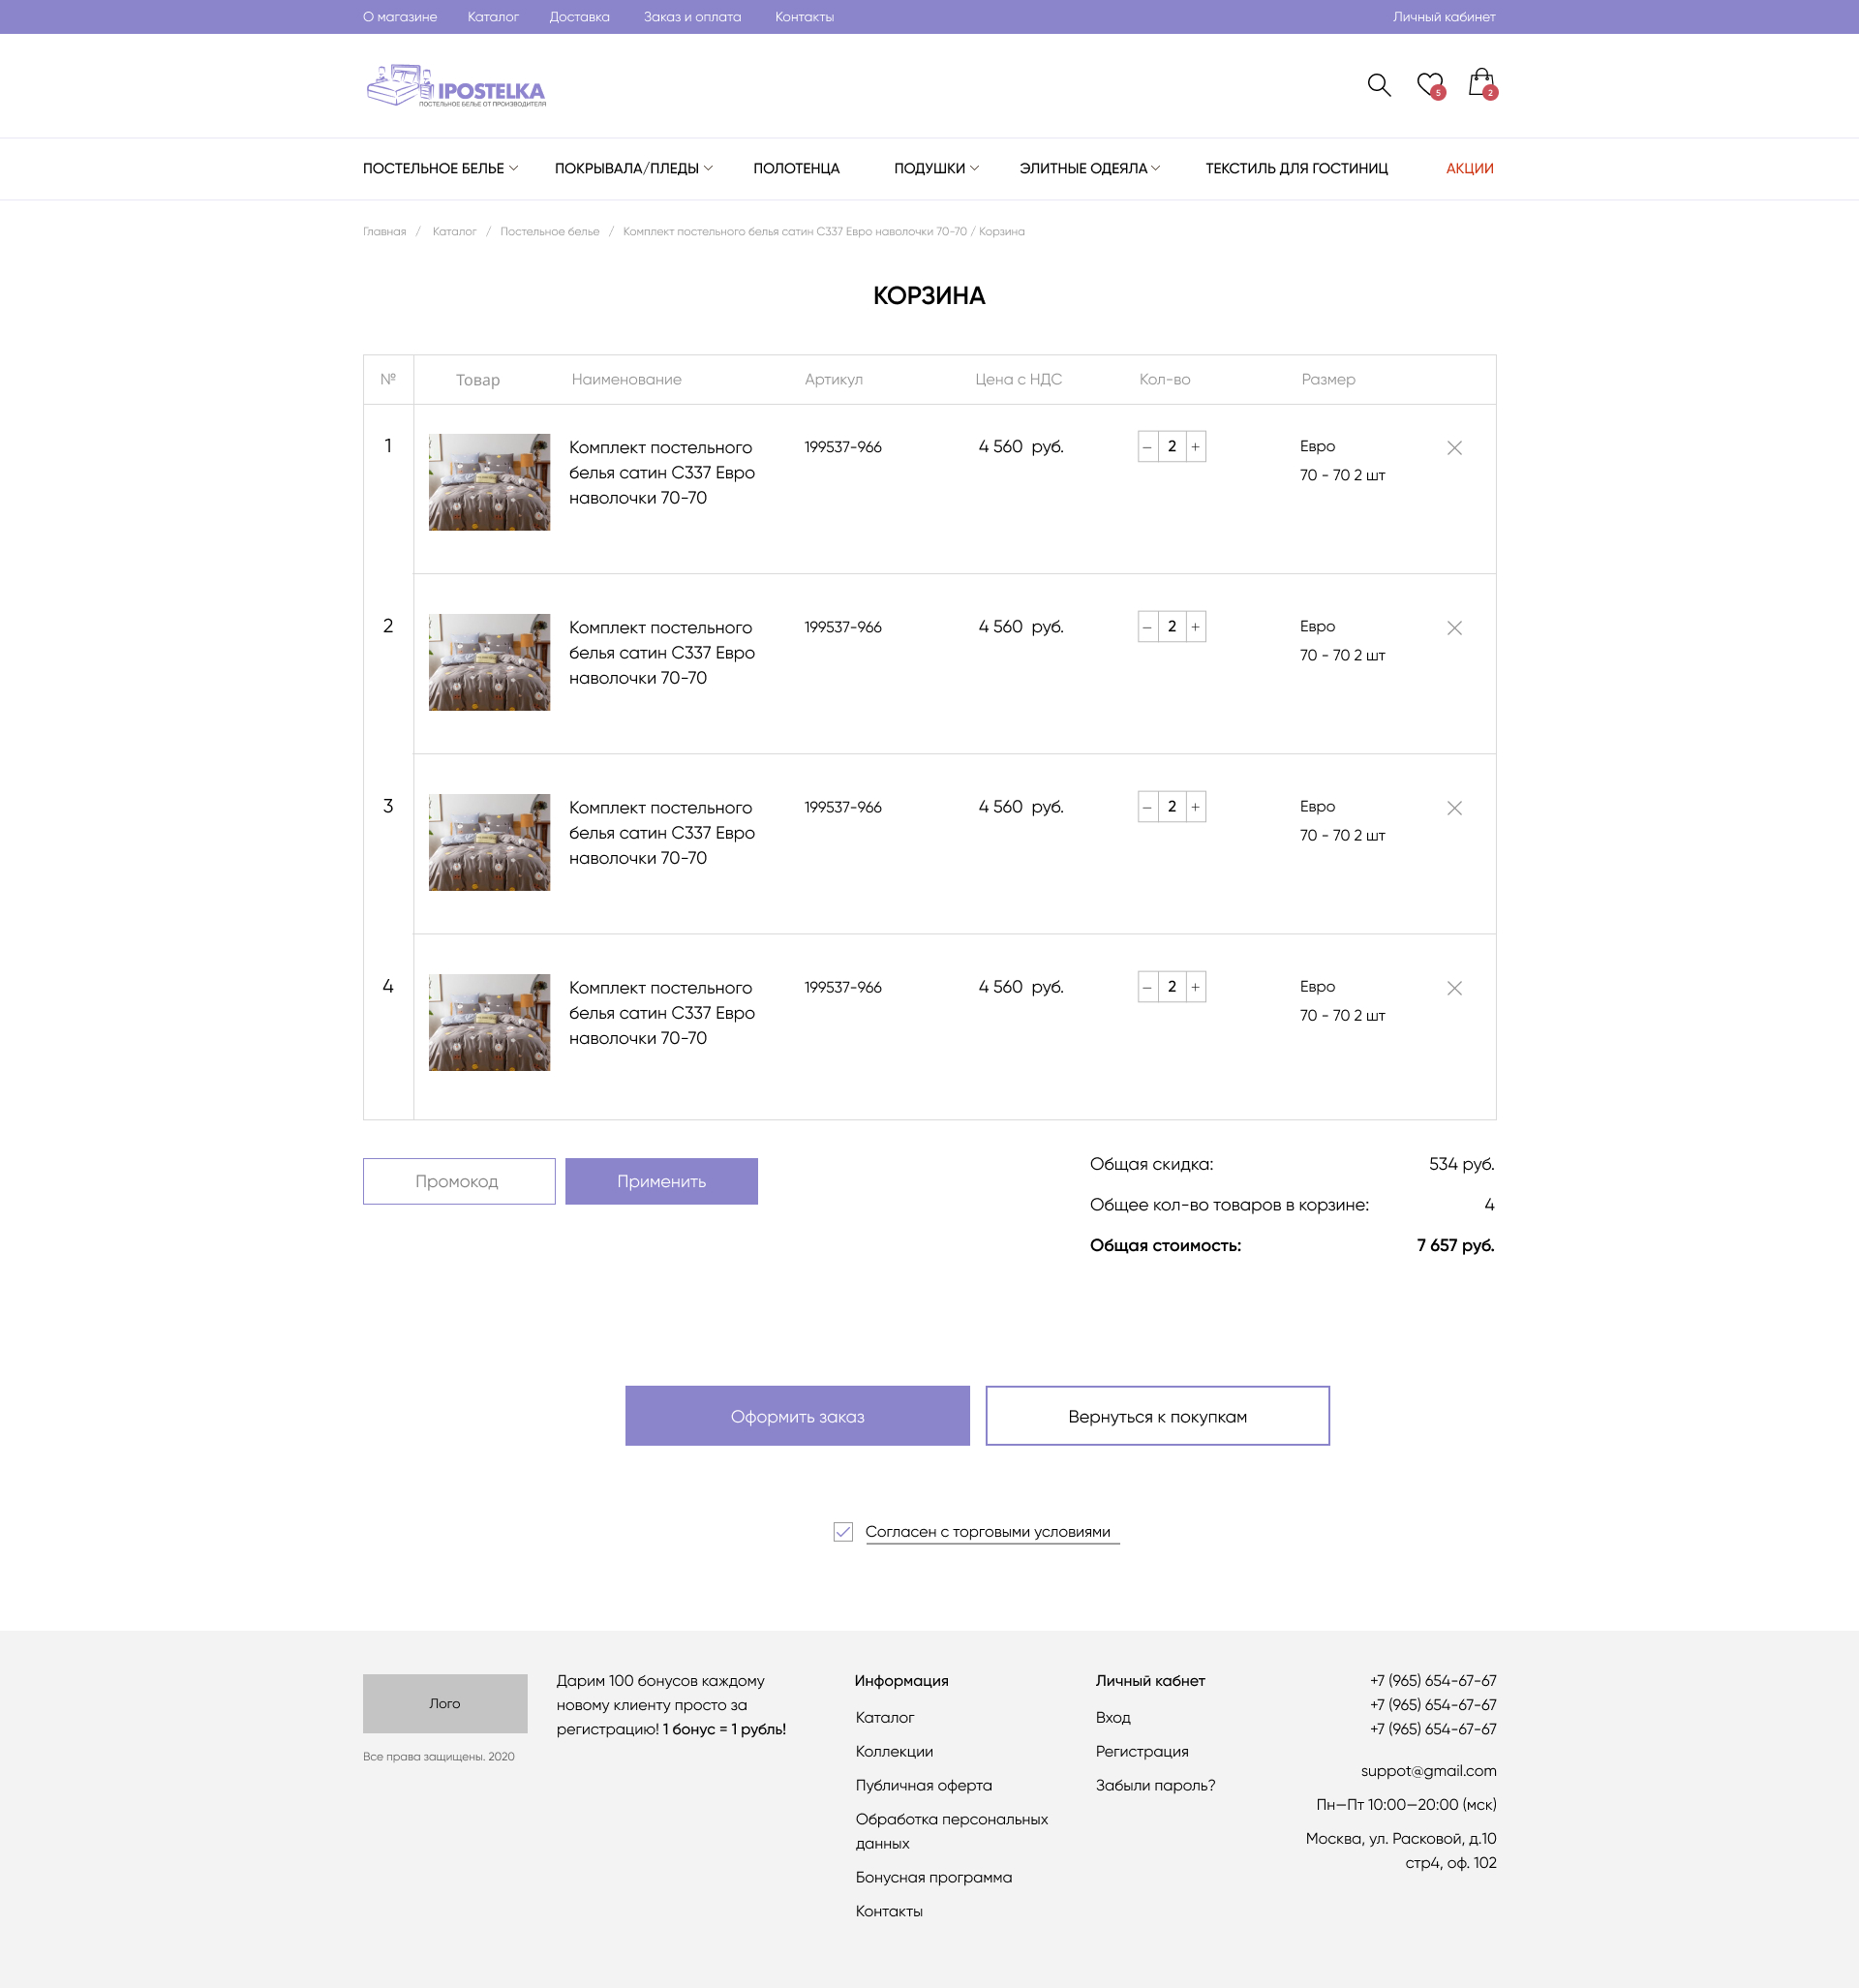The width and height of the screenshot is (1859, 1988).
Task: Apply promo code with Применить button
Action: coord(661,1181)
